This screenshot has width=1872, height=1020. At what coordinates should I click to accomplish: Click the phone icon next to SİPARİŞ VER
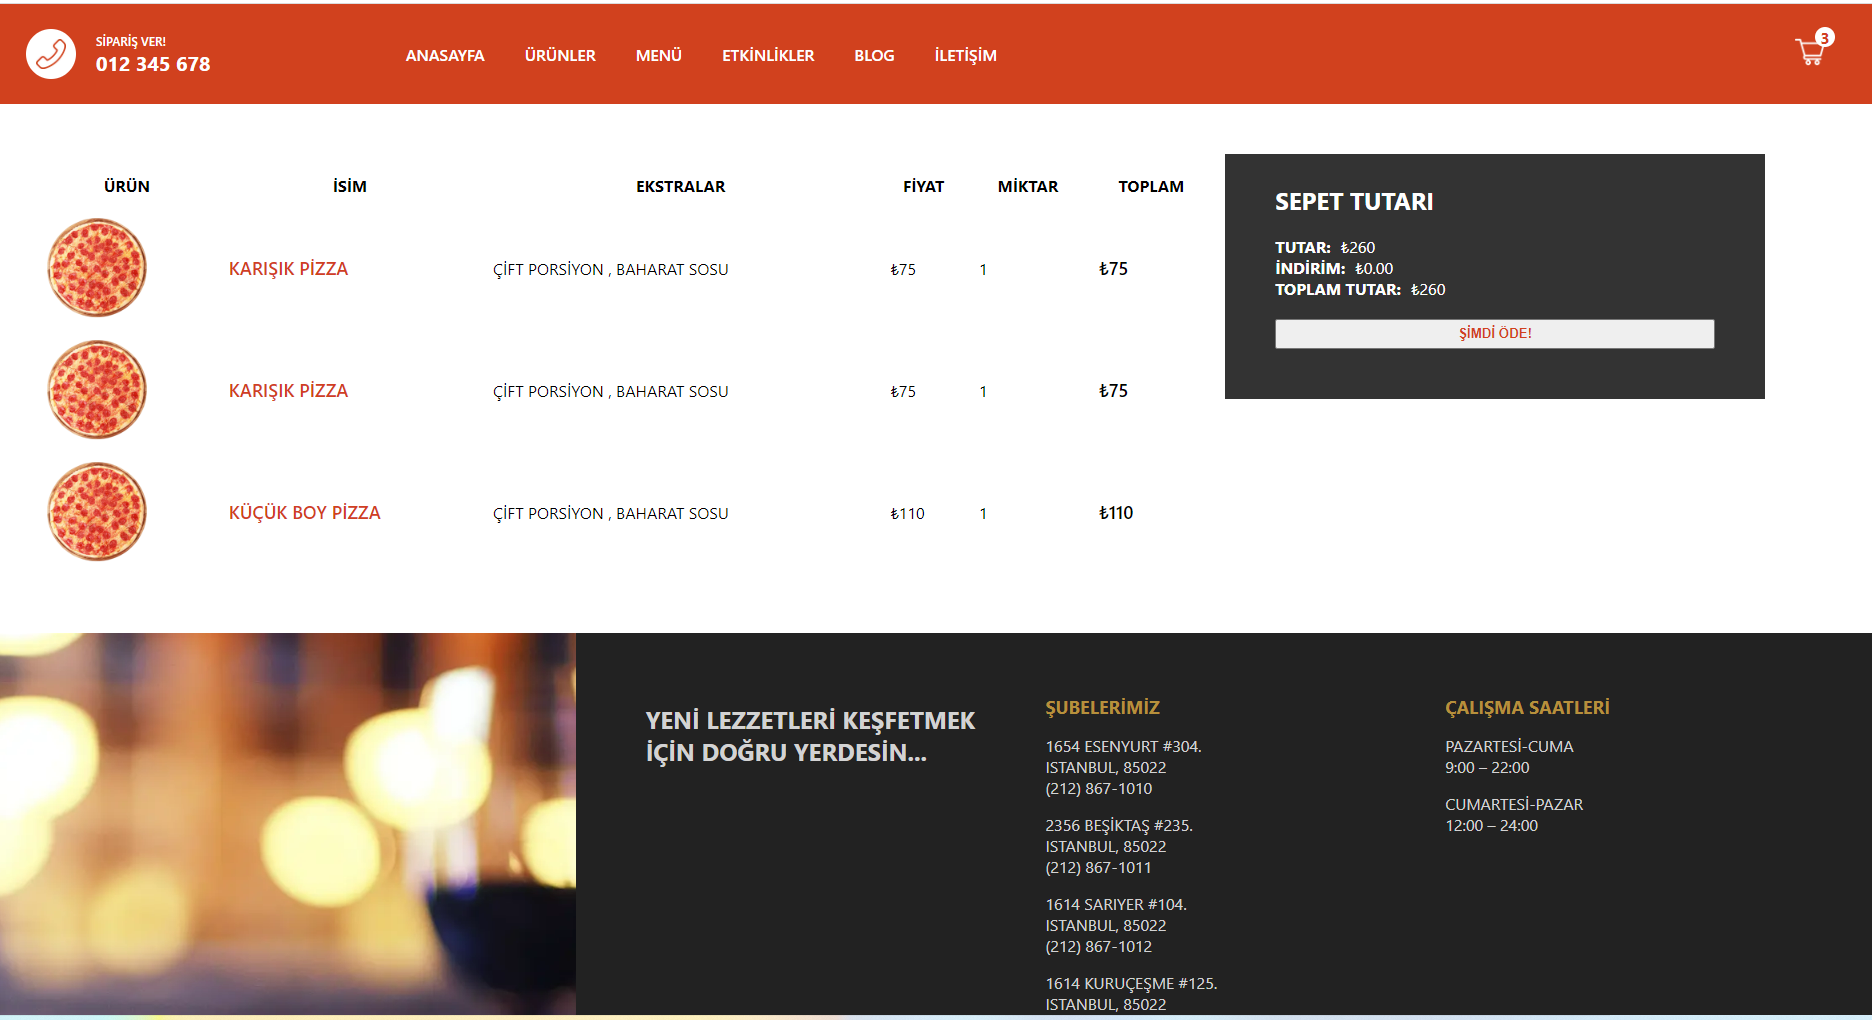pos(50,53)
